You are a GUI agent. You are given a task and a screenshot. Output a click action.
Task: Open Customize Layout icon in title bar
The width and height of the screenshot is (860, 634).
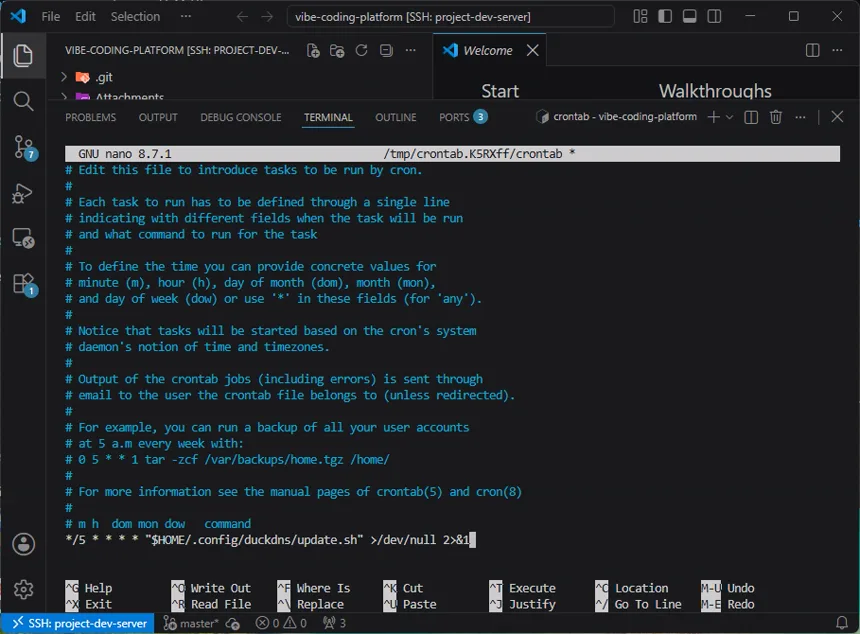(640, 16)
